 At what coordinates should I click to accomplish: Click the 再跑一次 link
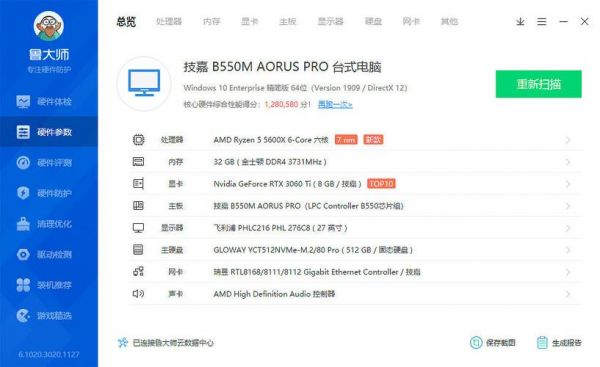click(x=335, y=104)
